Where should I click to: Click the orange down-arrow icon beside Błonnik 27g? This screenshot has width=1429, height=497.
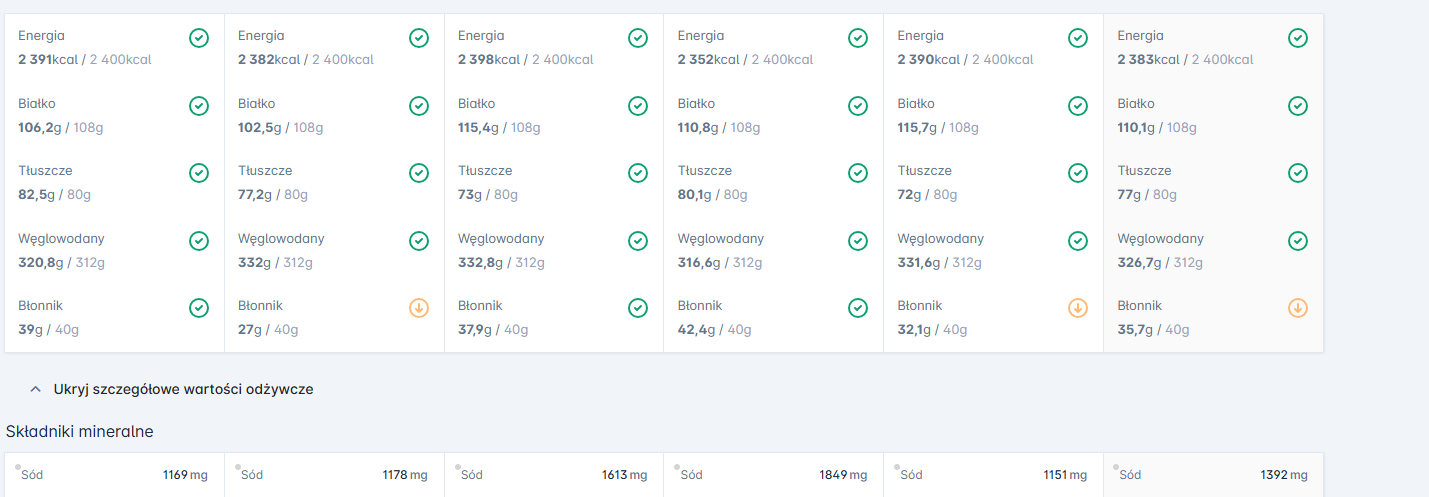(419, 308)
